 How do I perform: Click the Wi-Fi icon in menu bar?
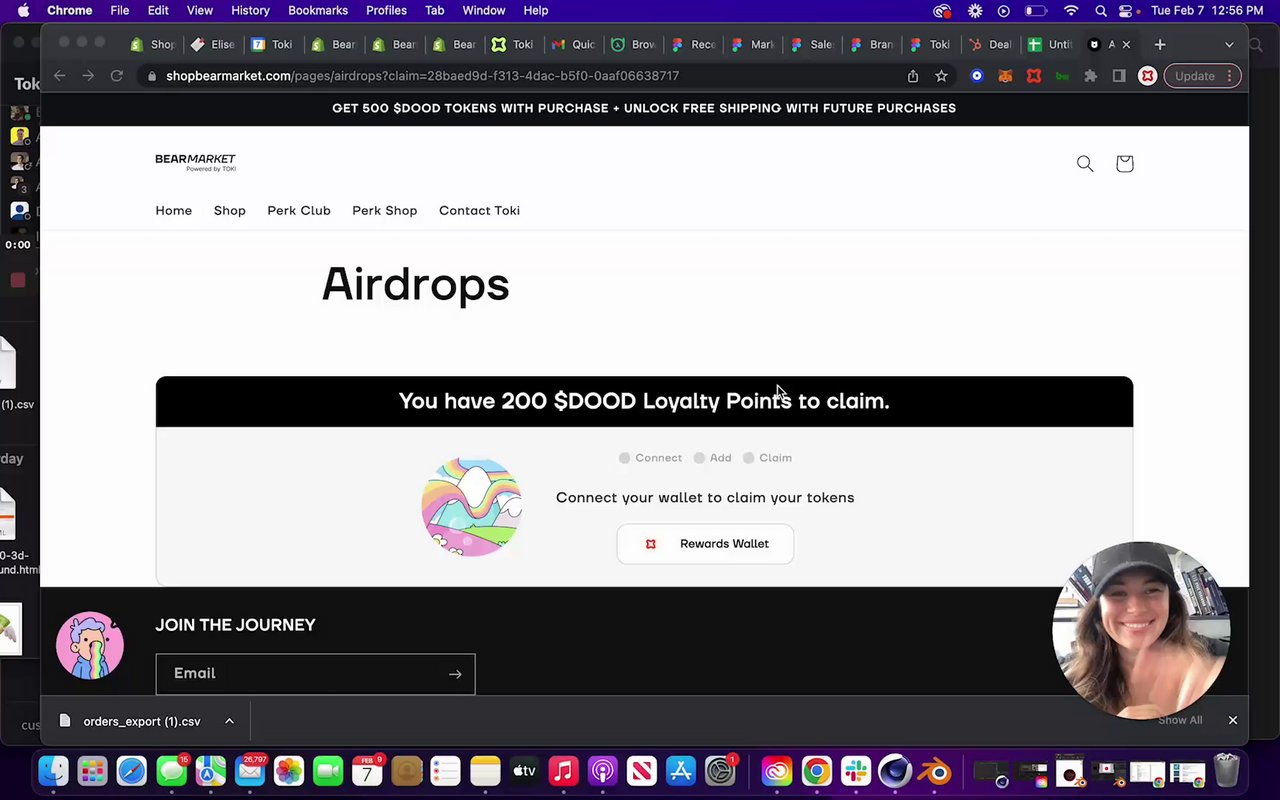click(x=1071, y=11)
